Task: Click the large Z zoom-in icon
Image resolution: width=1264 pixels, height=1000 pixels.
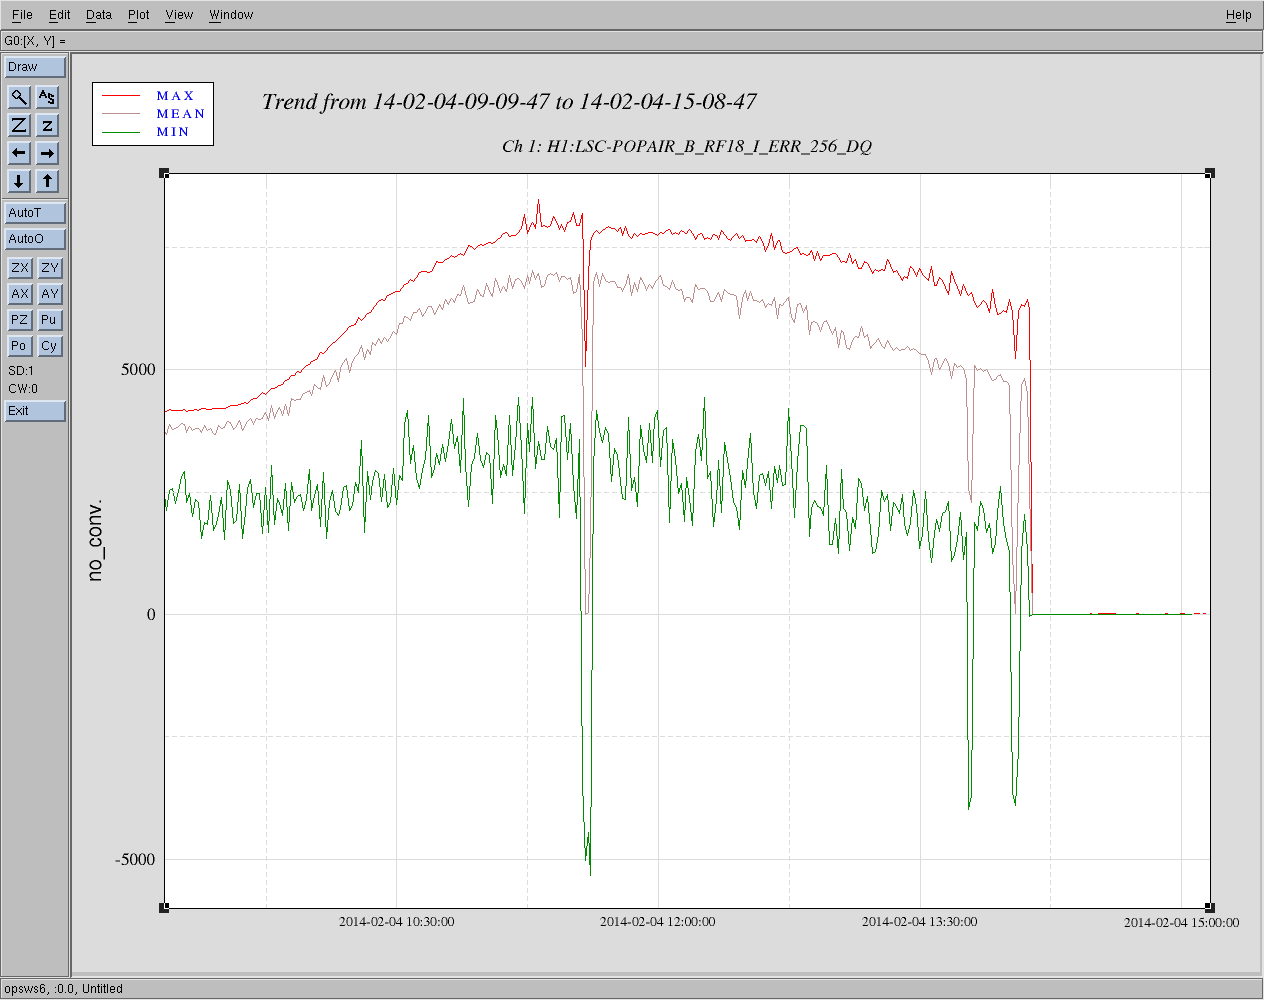Action: pyautogui.click(x=19, y=125)
